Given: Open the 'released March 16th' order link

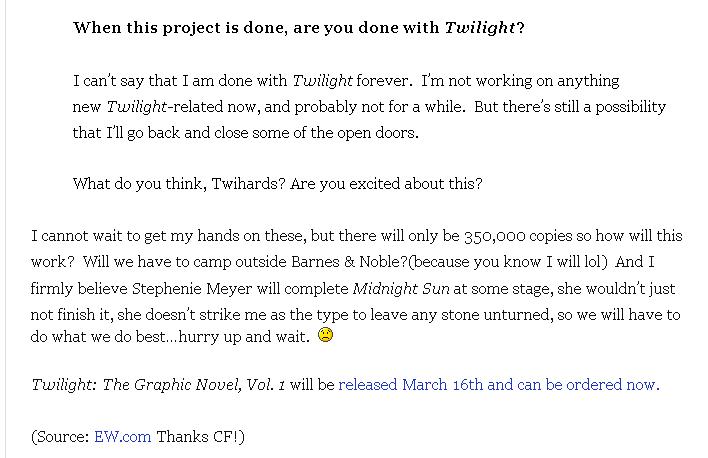Looking at the screenshot, I should coord(498,384).
